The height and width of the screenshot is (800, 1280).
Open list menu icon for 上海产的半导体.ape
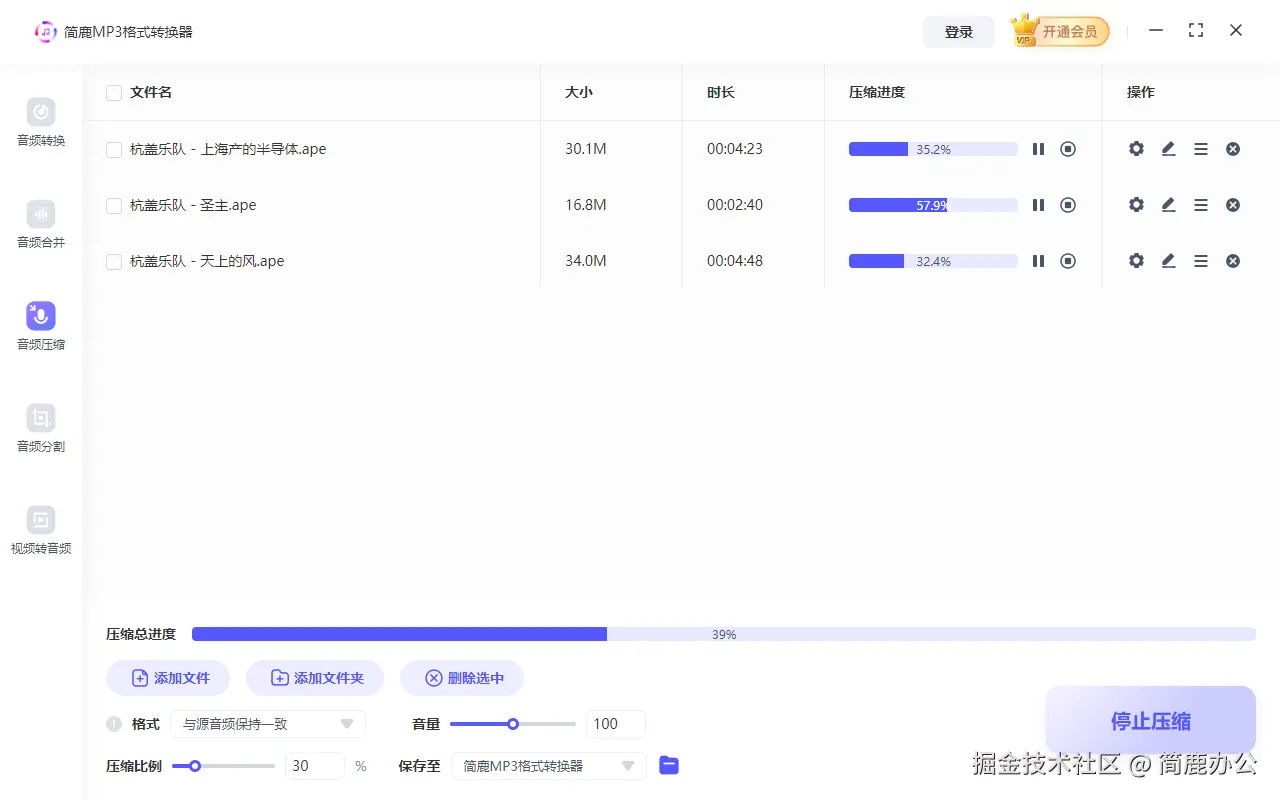tap(1201, 149)
